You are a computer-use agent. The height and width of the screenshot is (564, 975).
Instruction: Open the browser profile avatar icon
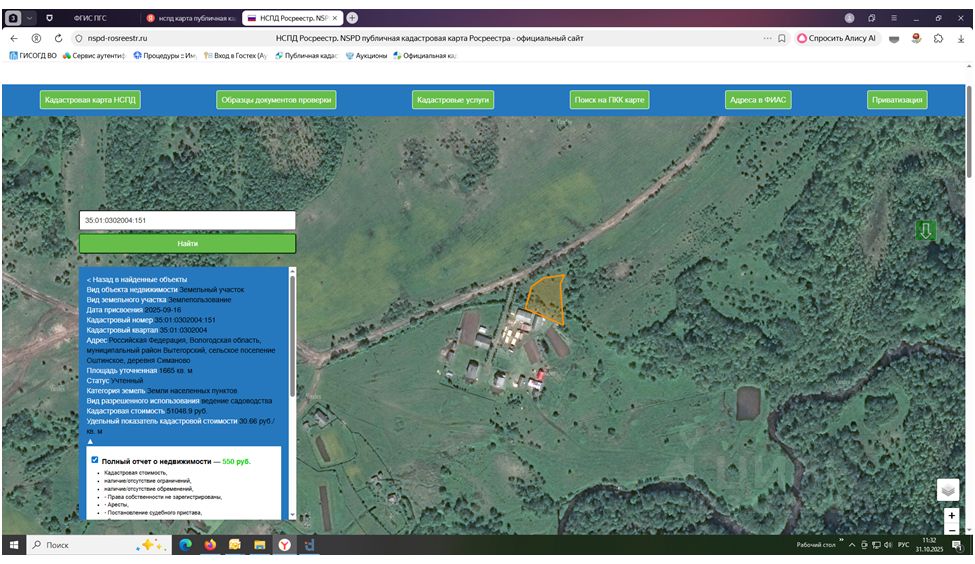click(x=849, y=18)
